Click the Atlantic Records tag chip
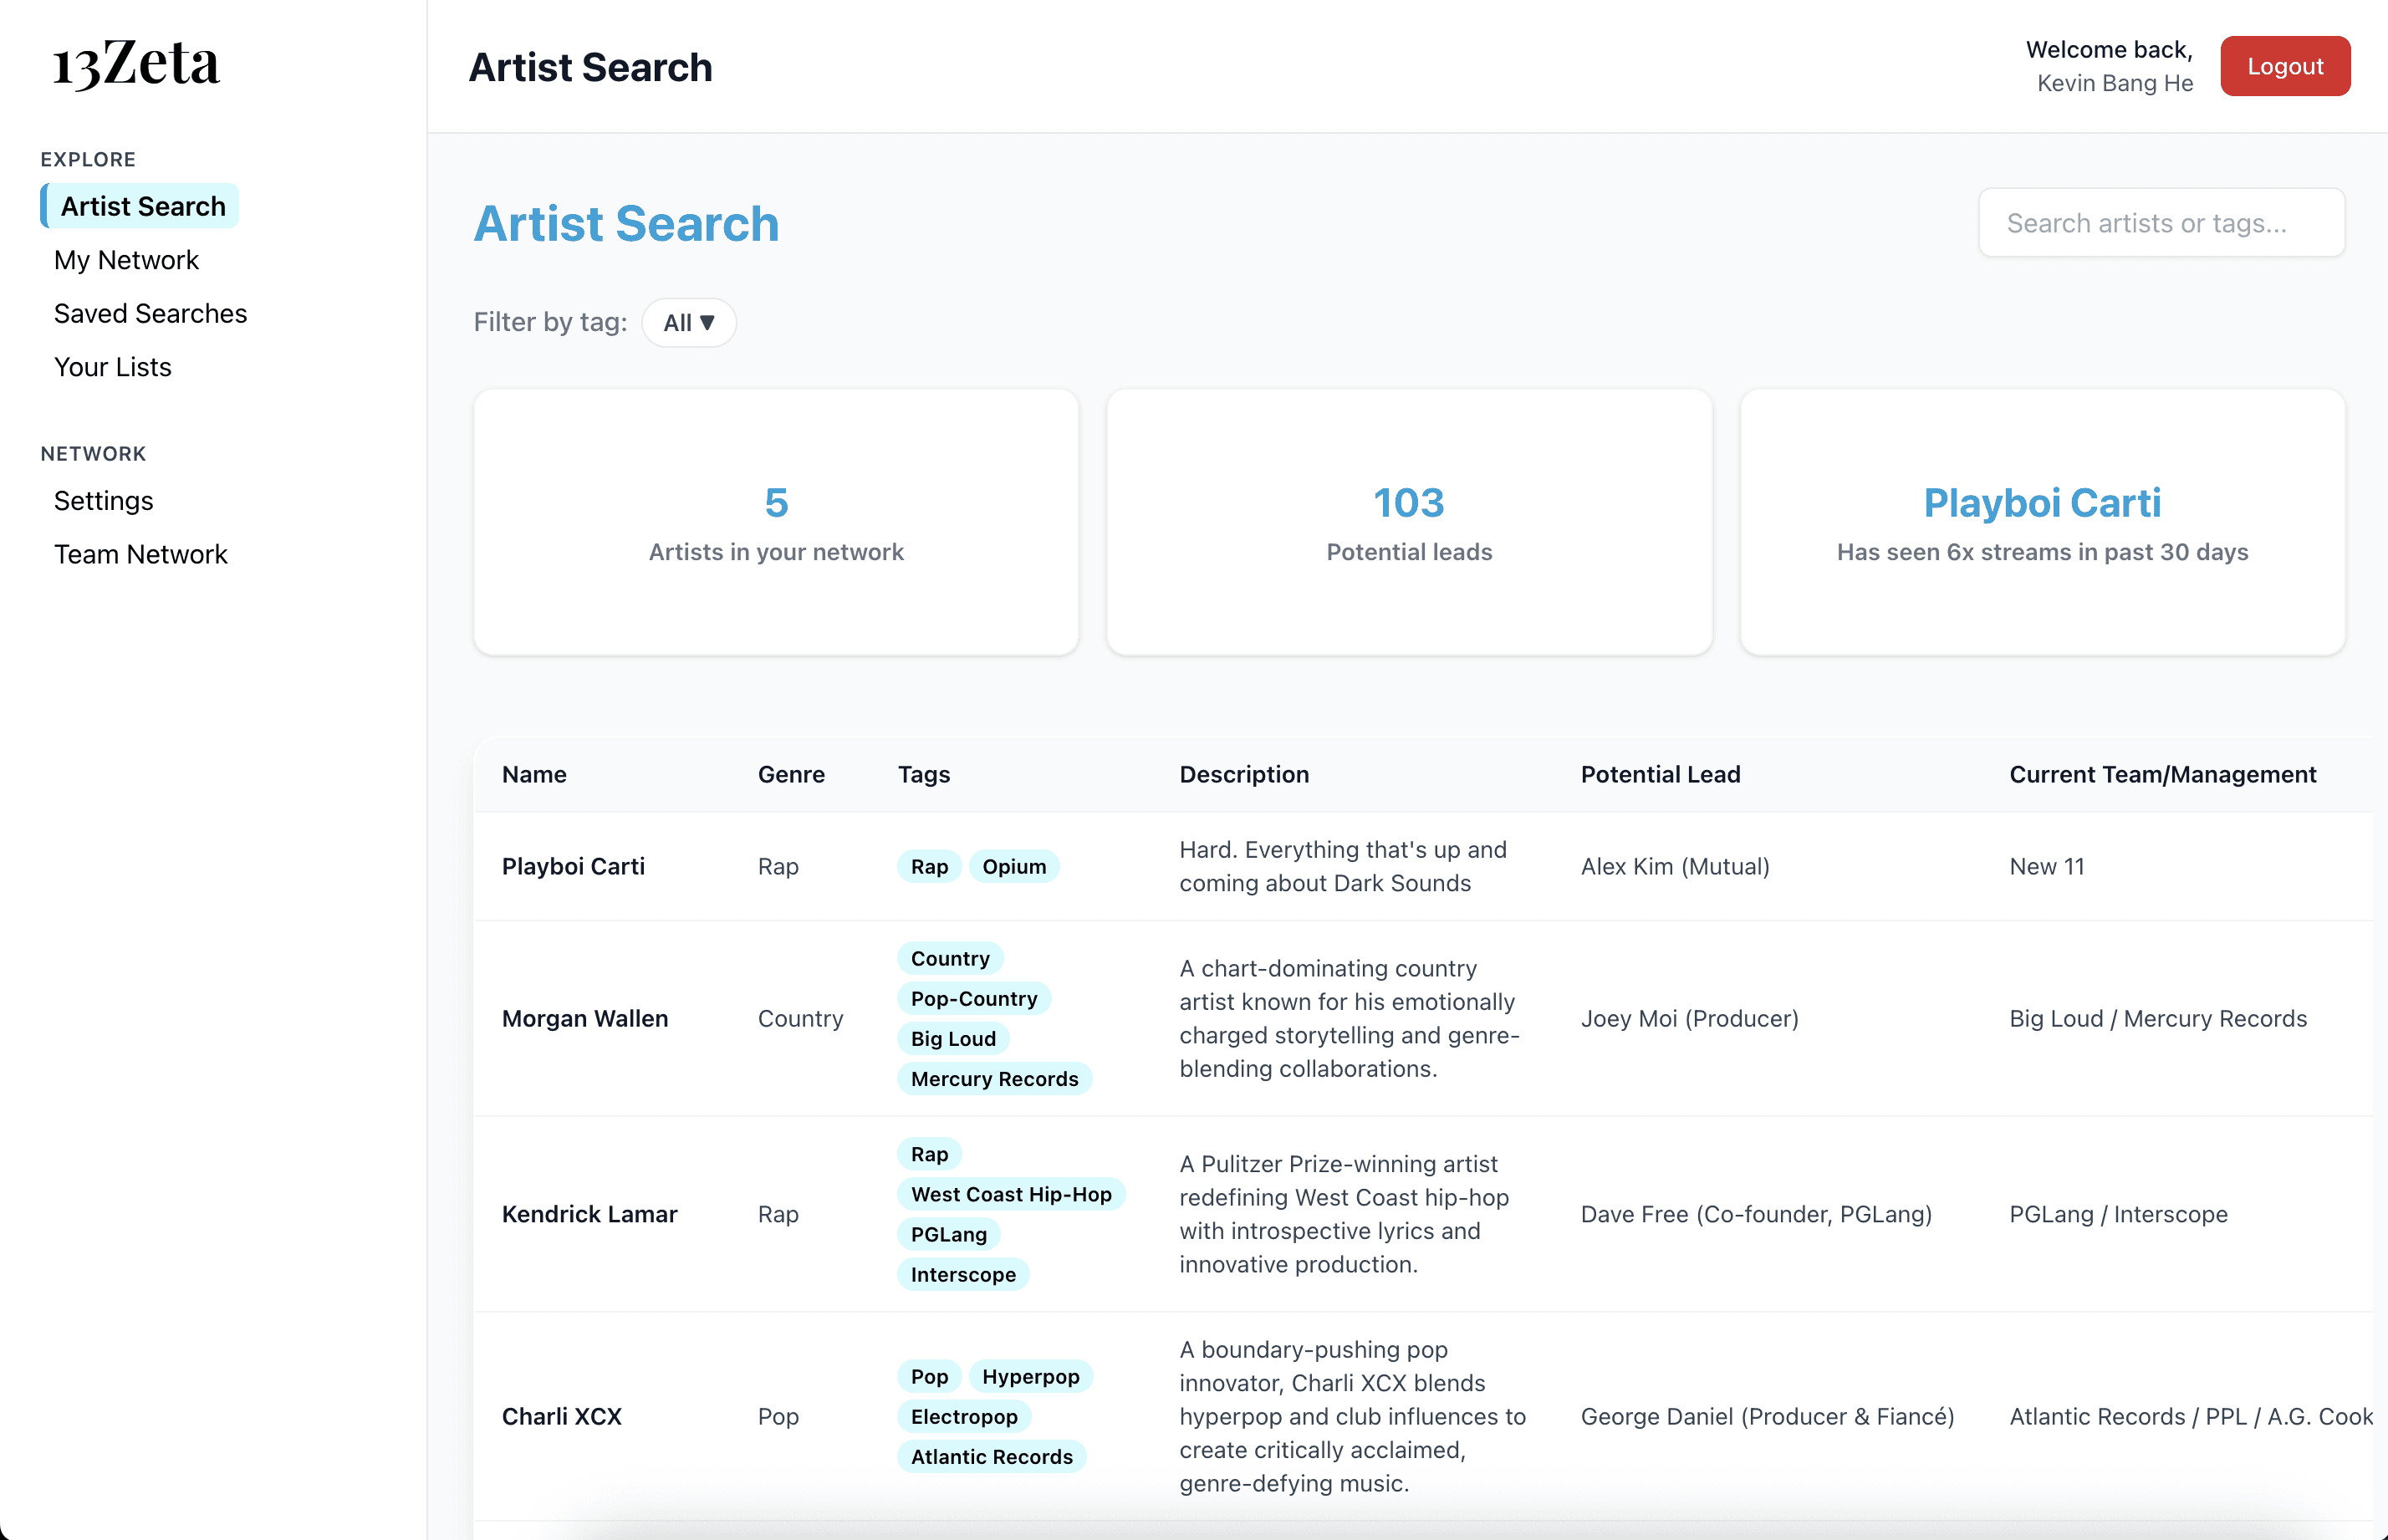 pyautogui.click(x=991, y=1456)
